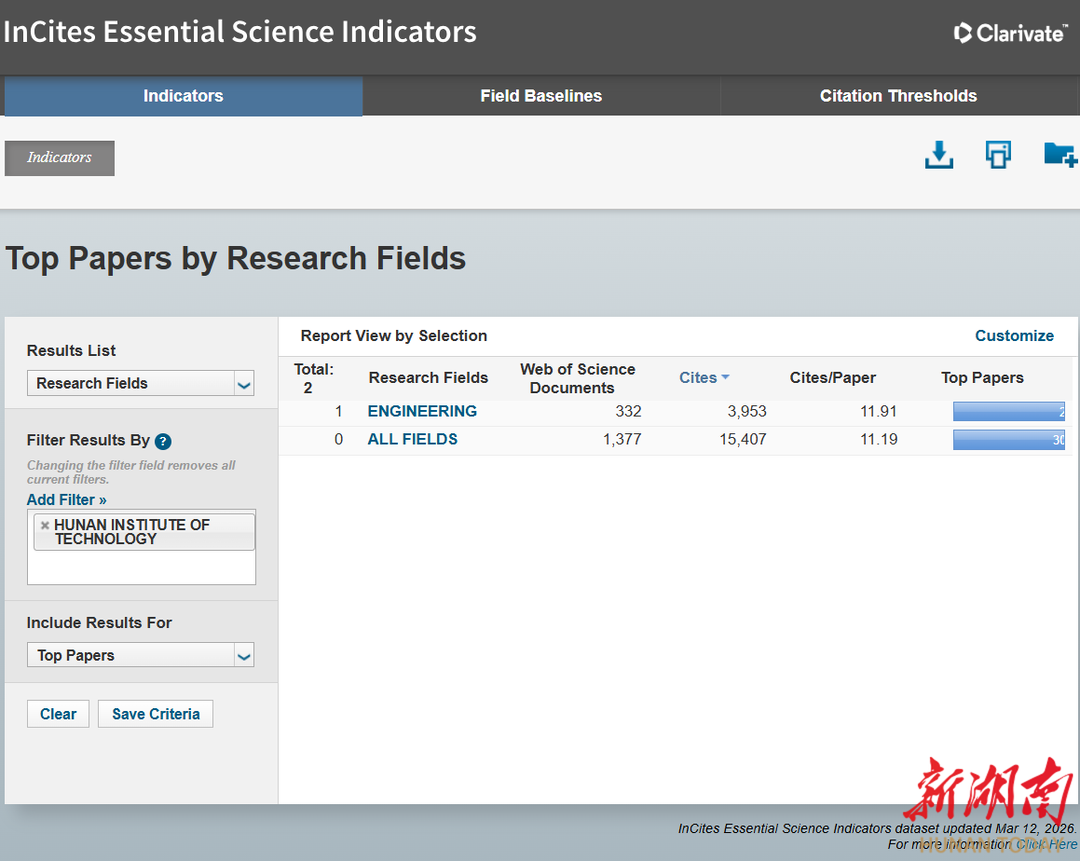Click the Clear button
Screen dimensions: 1080x861
coord(58,714)
